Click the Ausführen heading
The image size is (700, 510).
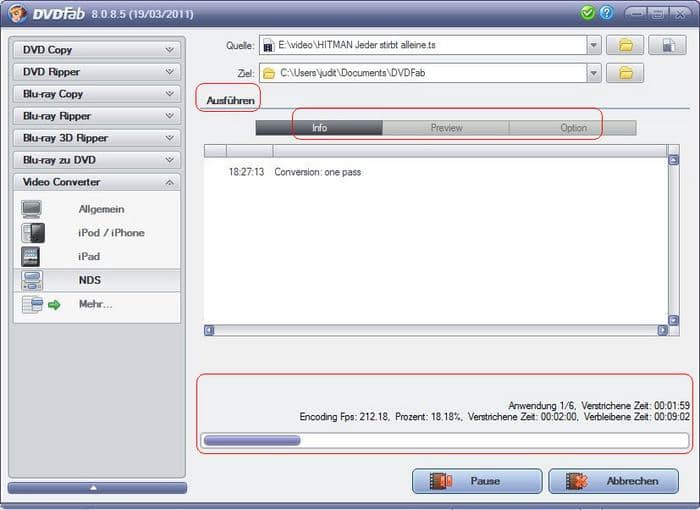click(x=230, y=100)
